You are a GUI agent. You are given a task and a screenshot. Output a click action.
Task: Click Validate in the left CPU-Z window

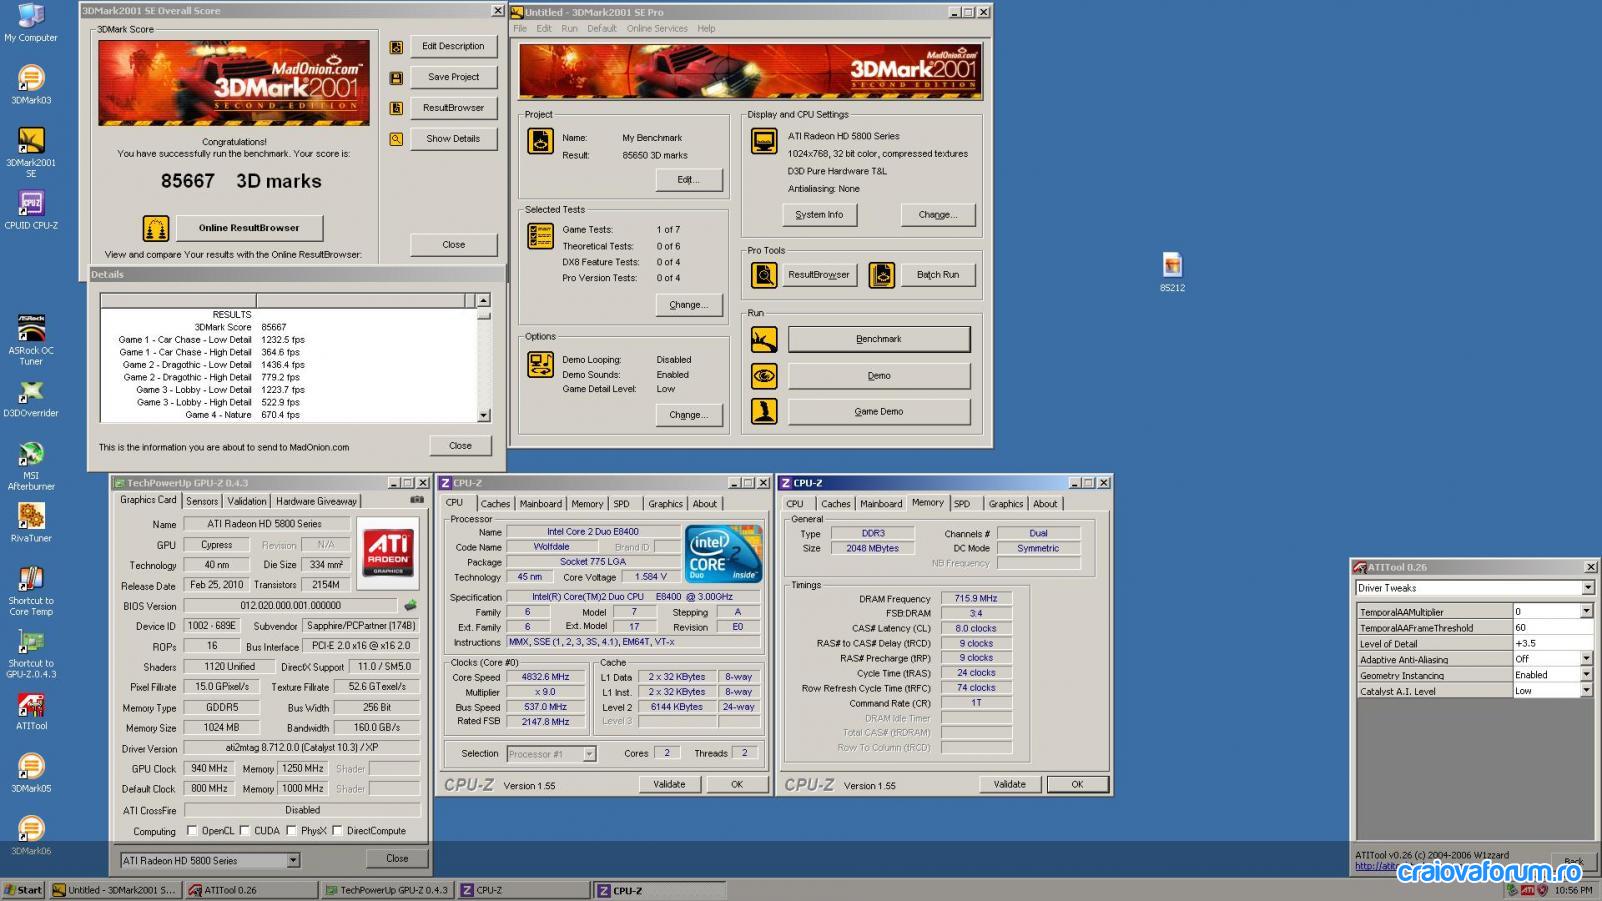(x=669, y=785)
